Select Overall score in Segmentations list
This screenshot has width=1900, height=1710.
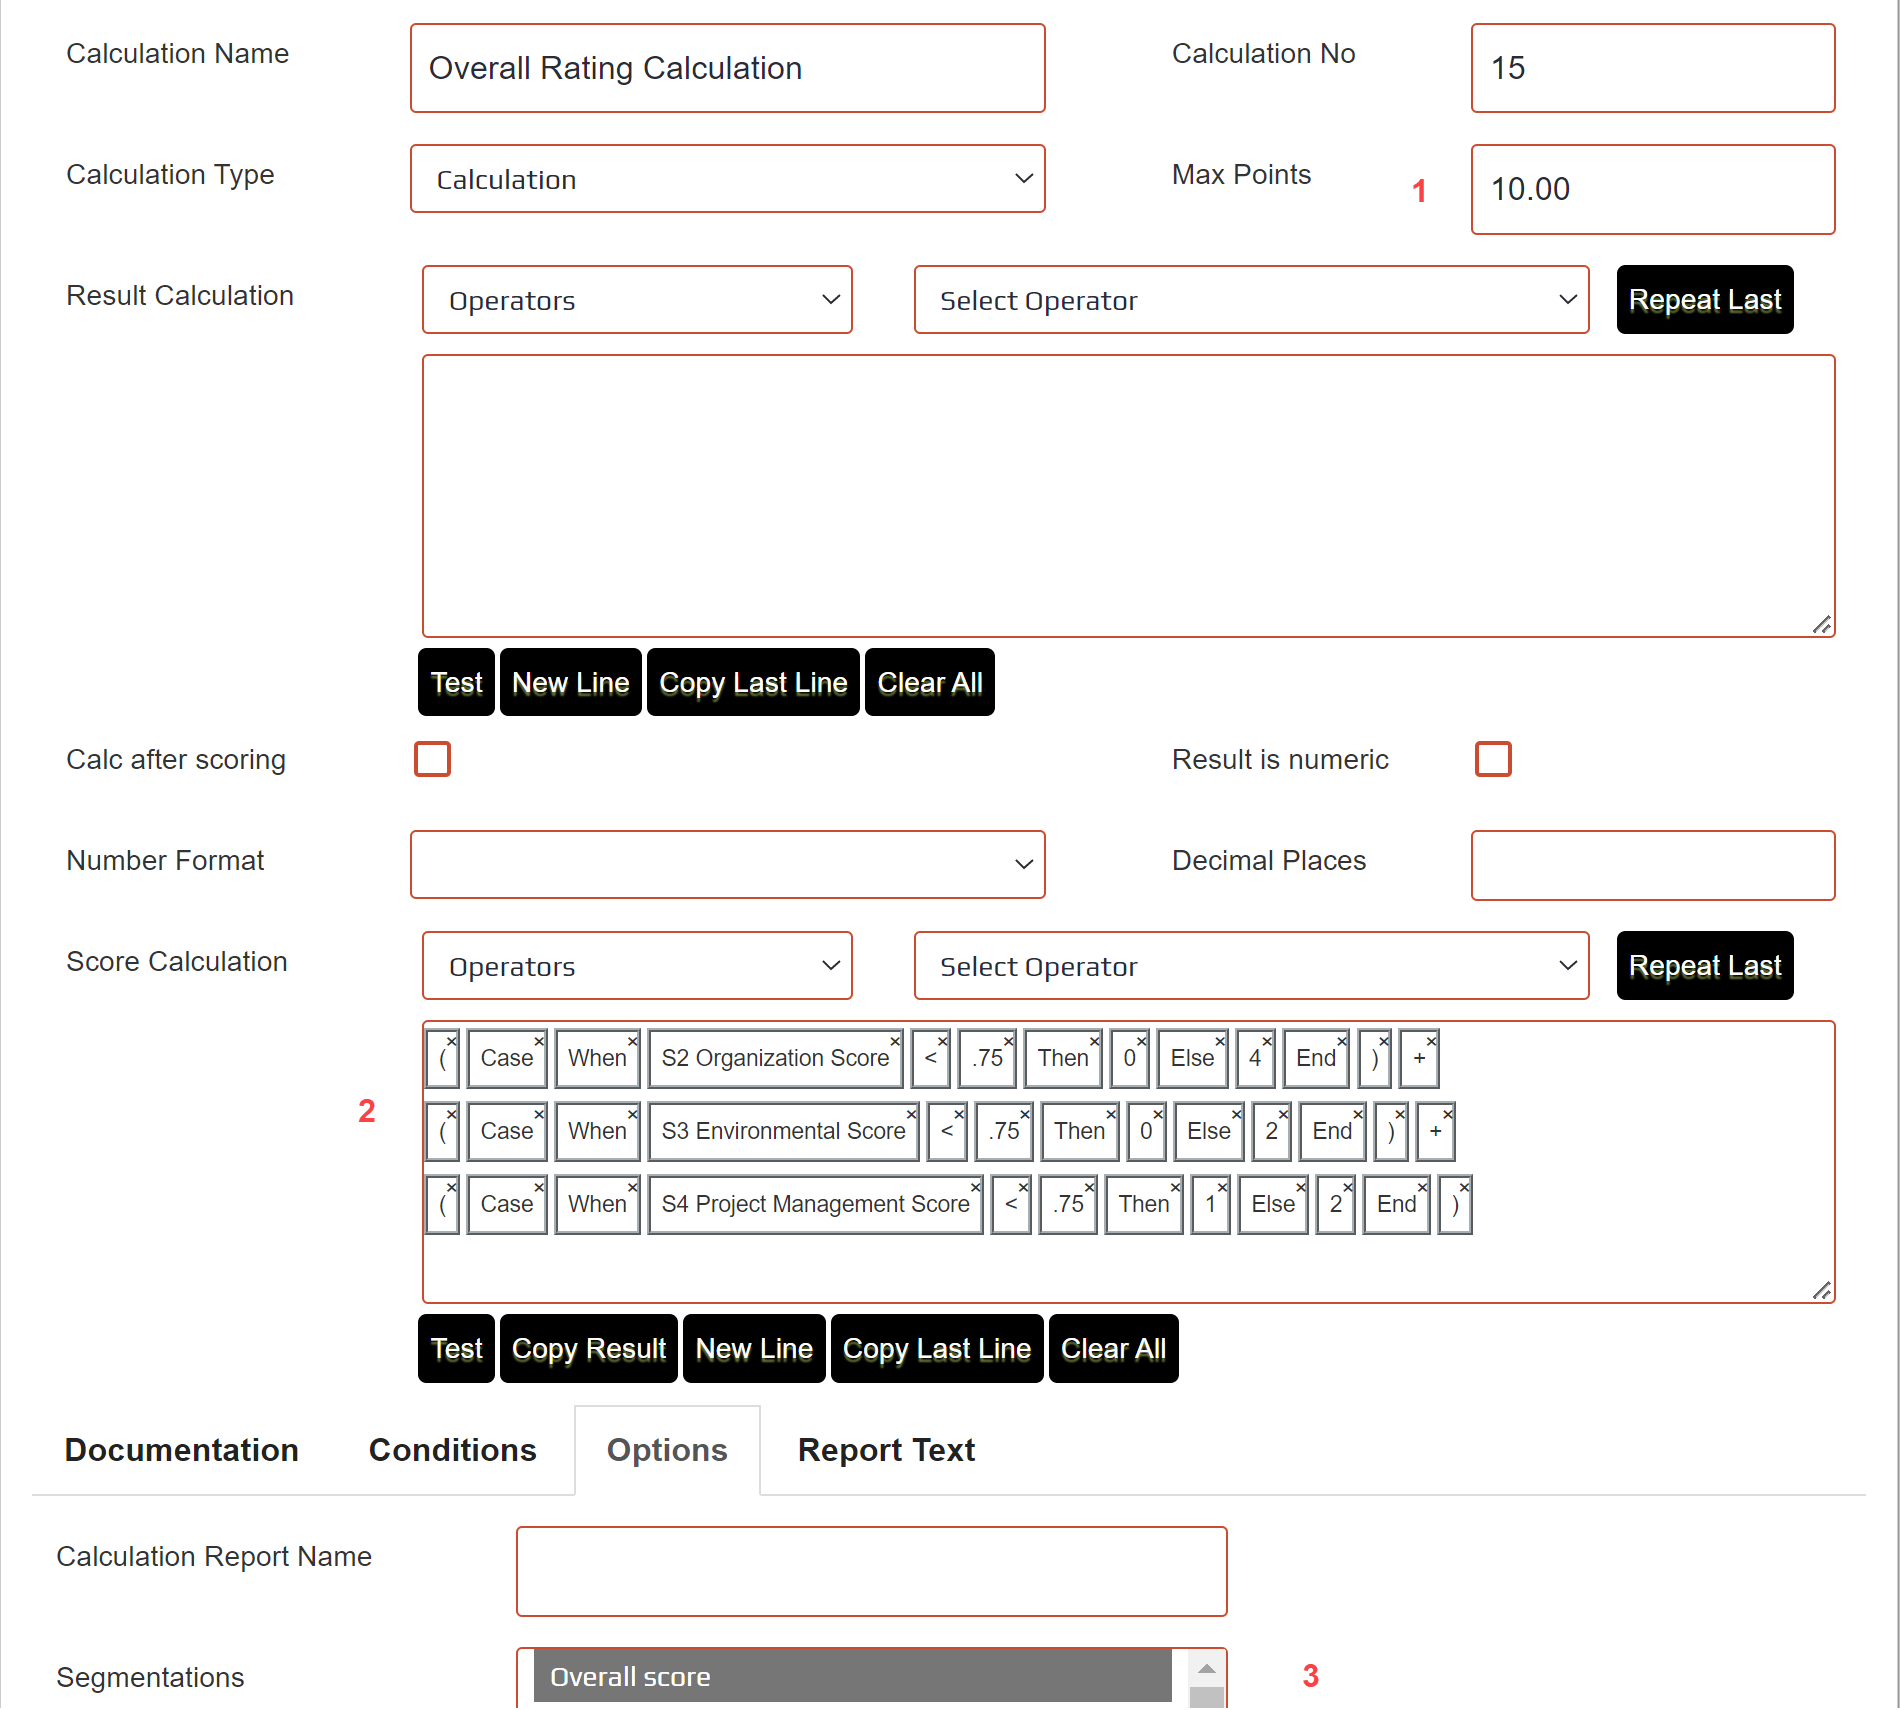click(852, 1677)
